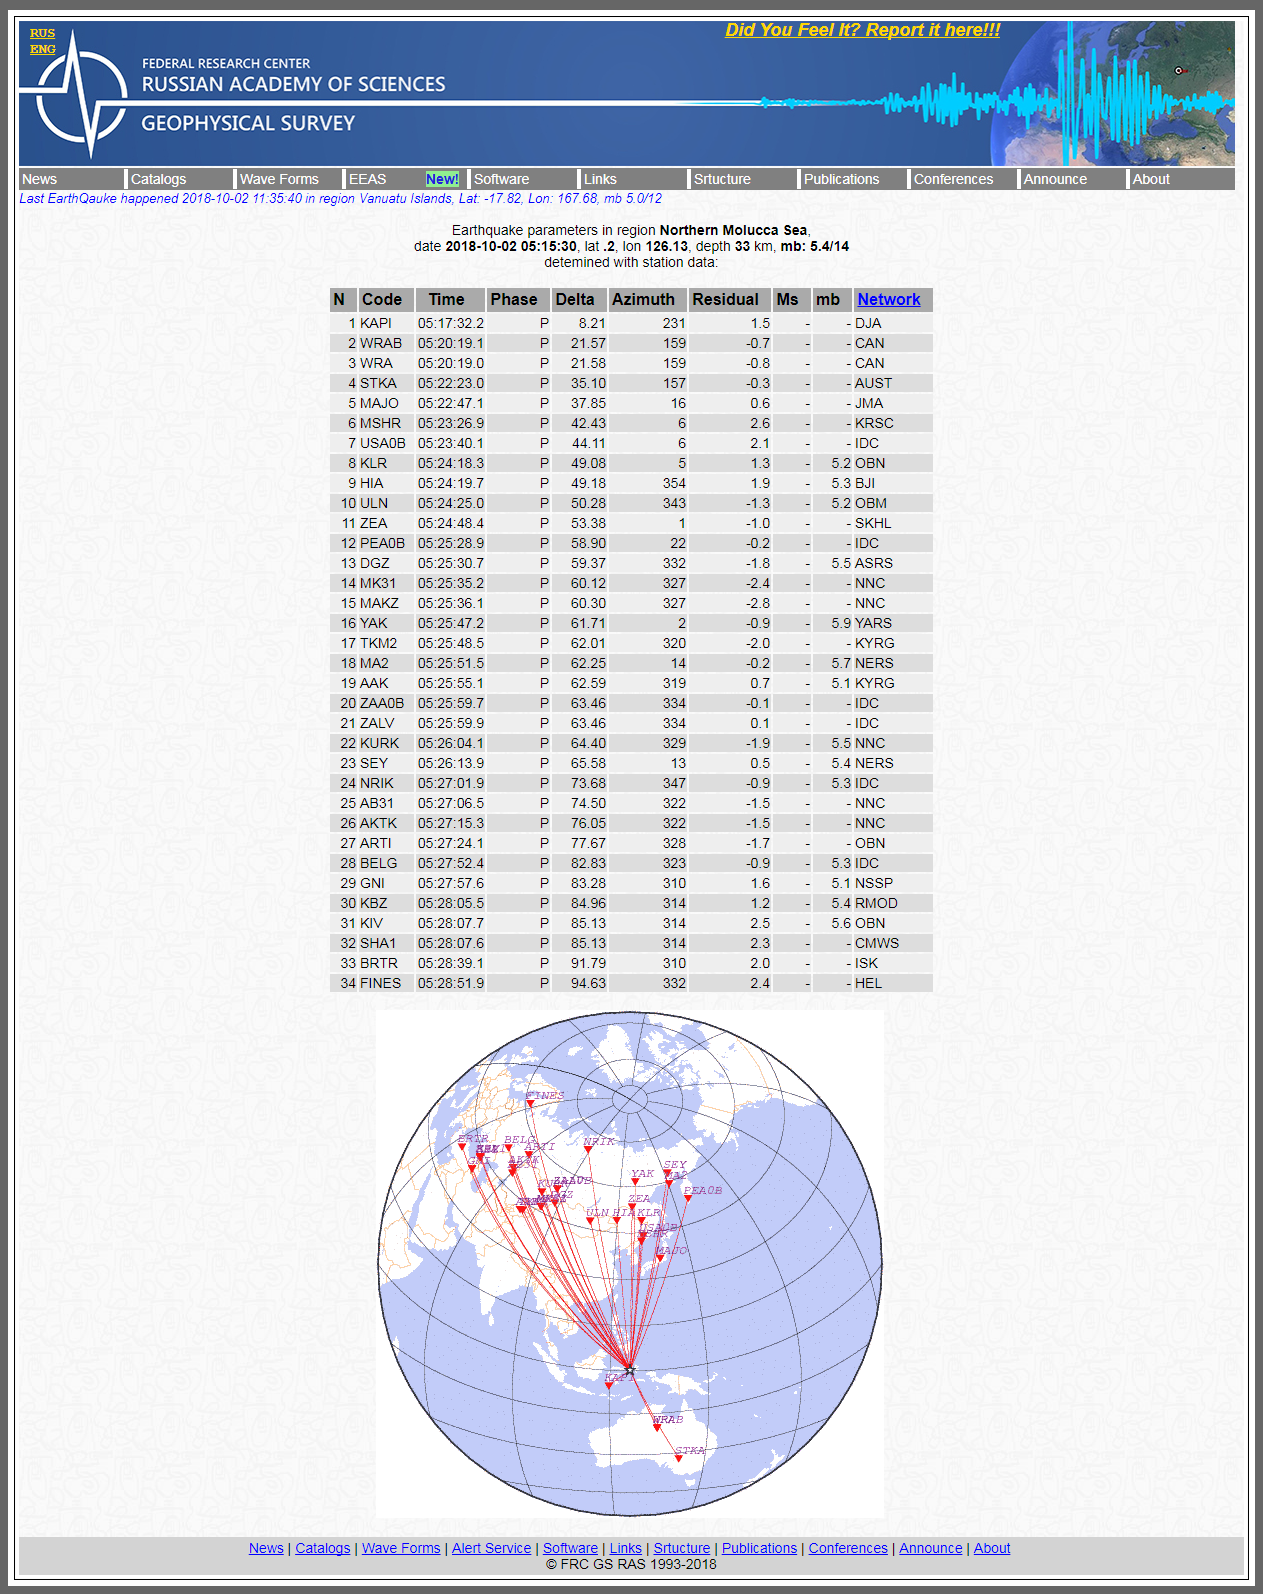Image resolution: width=1263 pixels, height=1594 pixels.
Task: Open the Structure link in footer
Action: coord(681,1548)
